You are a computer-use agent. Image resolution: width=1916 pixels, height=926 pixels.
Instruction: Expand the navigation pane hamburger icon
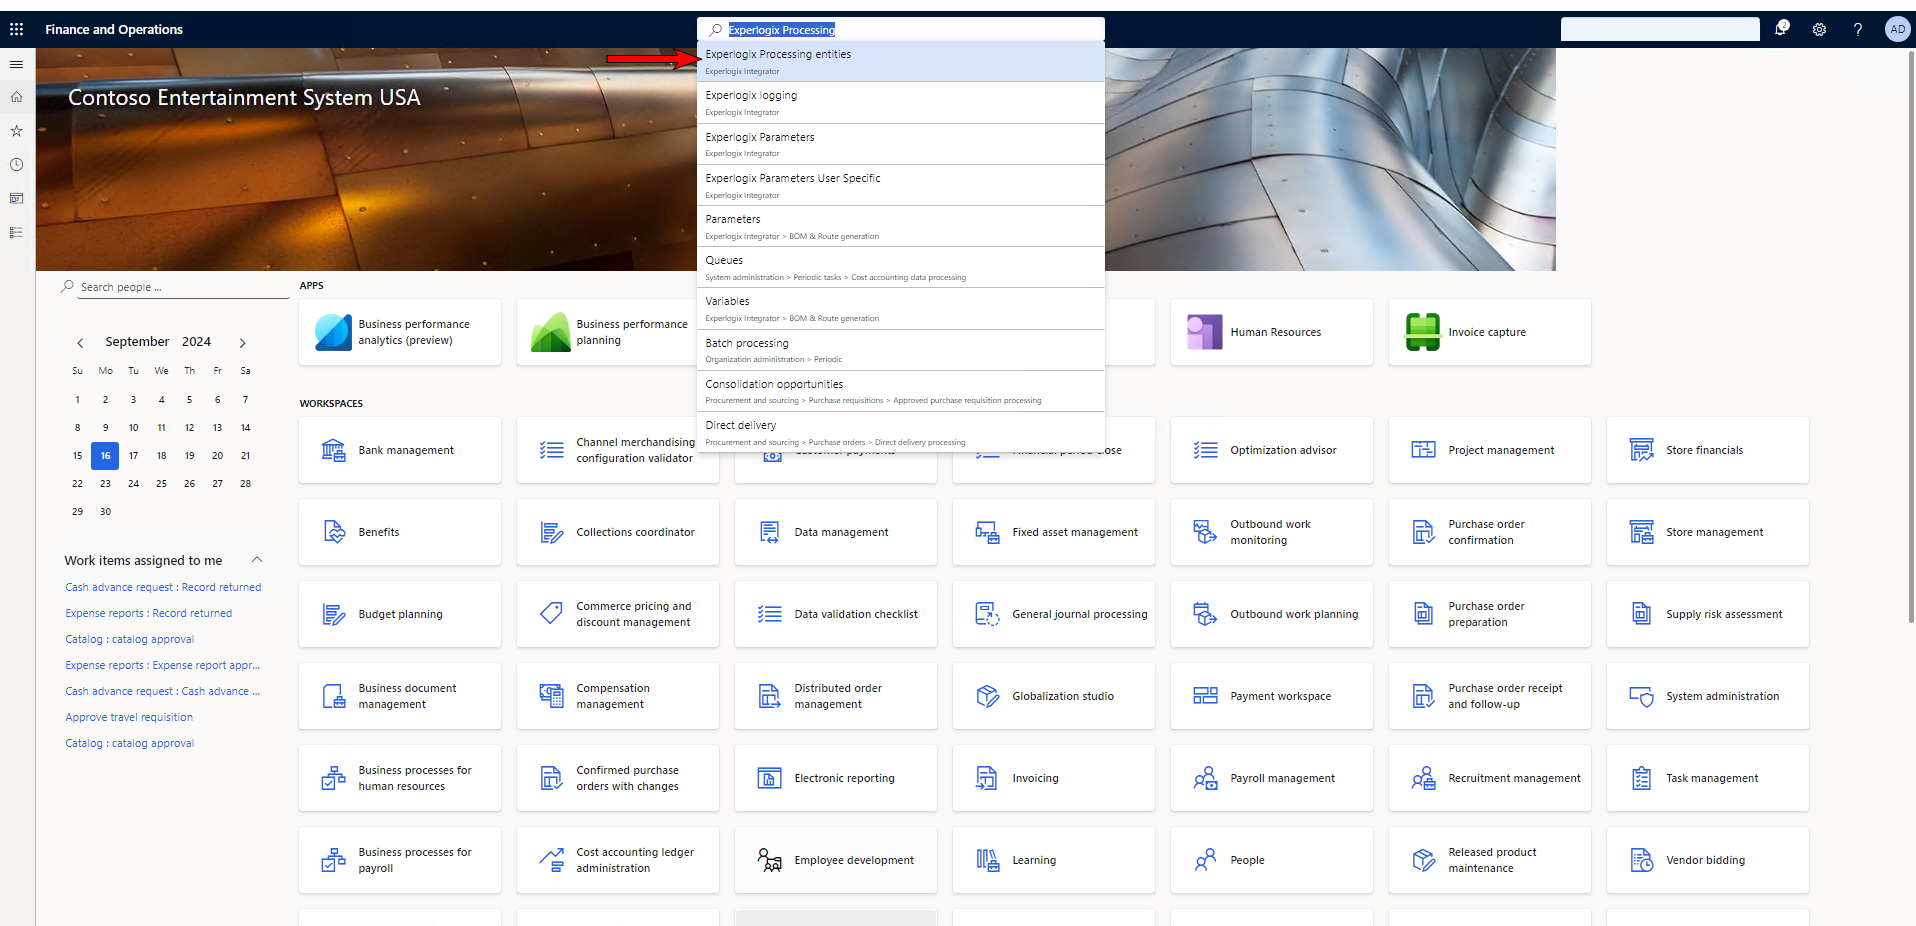pos(16,64)
